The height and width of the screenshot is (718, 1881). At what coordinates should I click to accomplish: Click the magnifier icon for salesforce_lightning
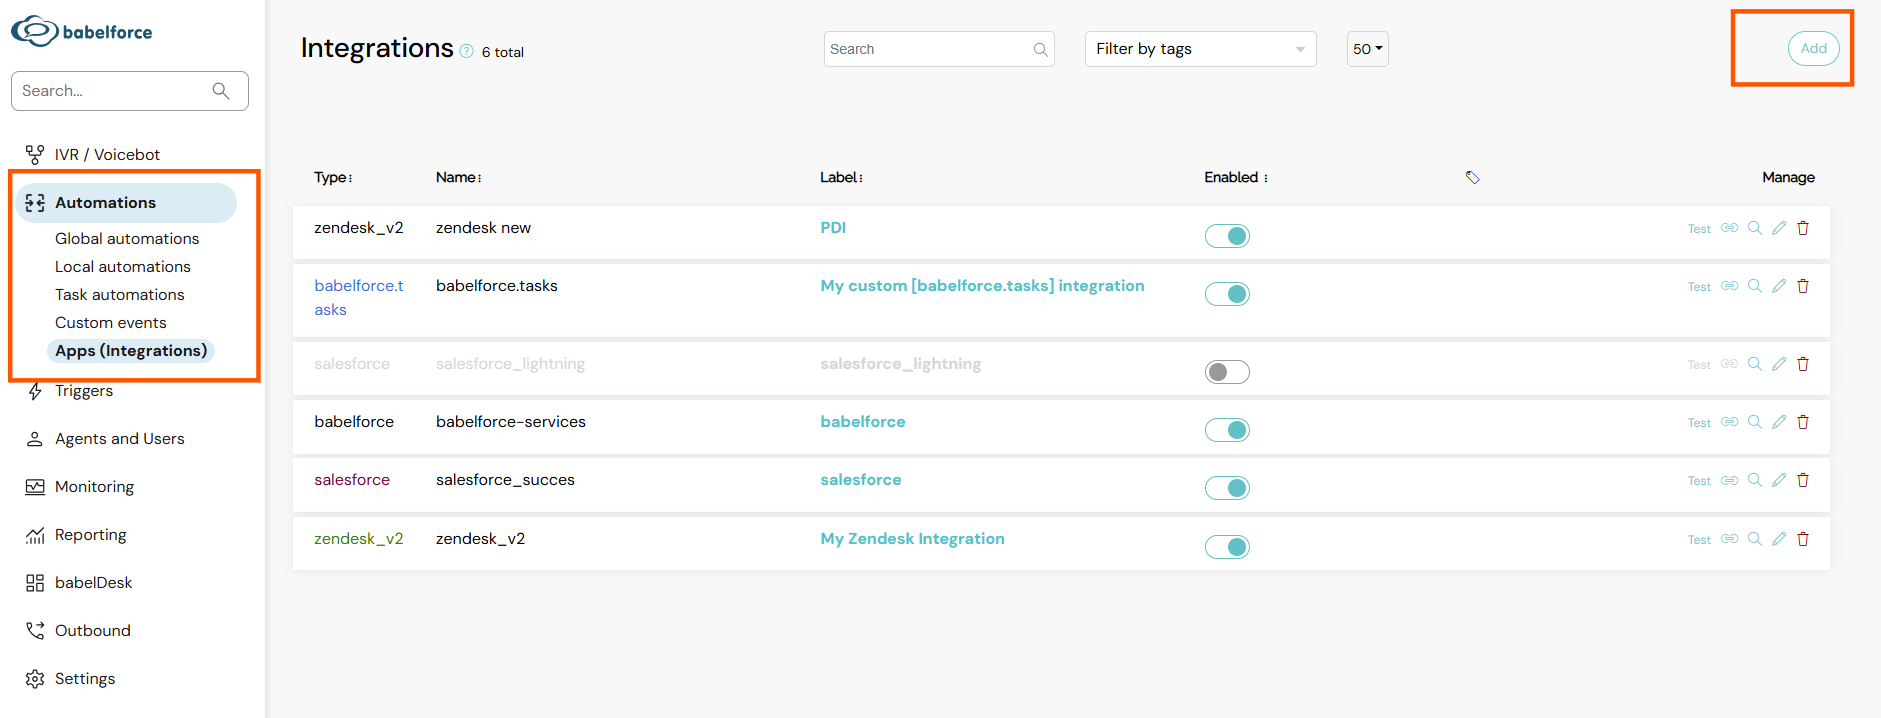[1754, 364]
